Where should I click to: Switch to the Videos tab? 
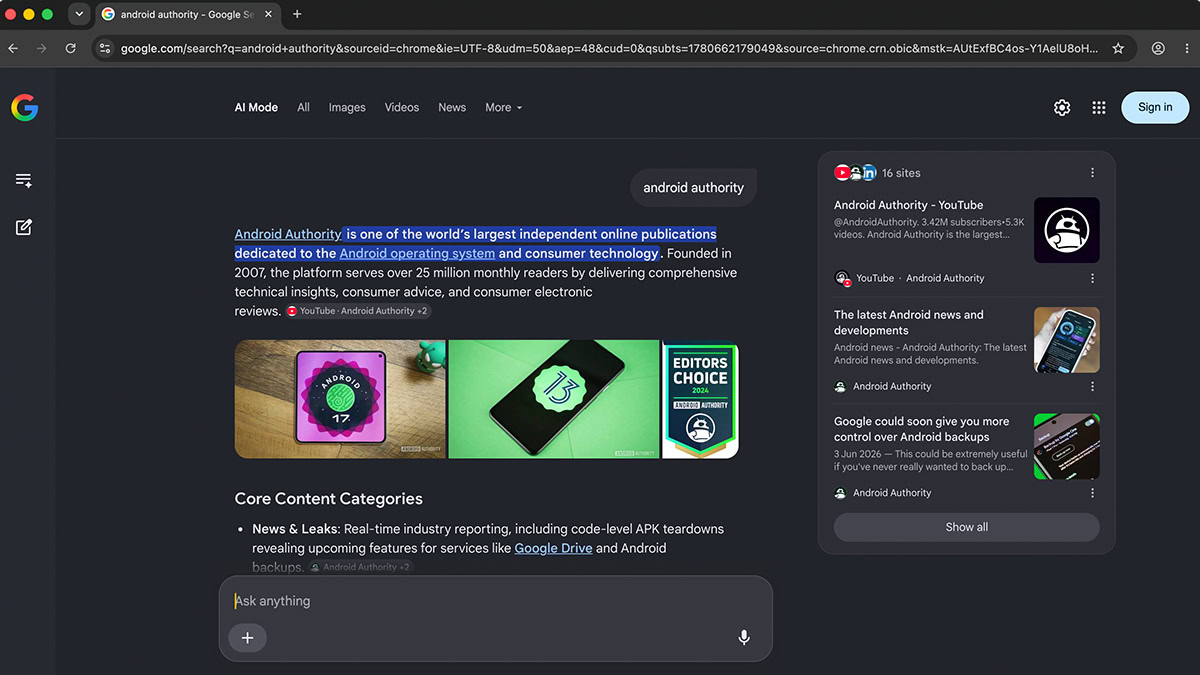pos(402,108)
